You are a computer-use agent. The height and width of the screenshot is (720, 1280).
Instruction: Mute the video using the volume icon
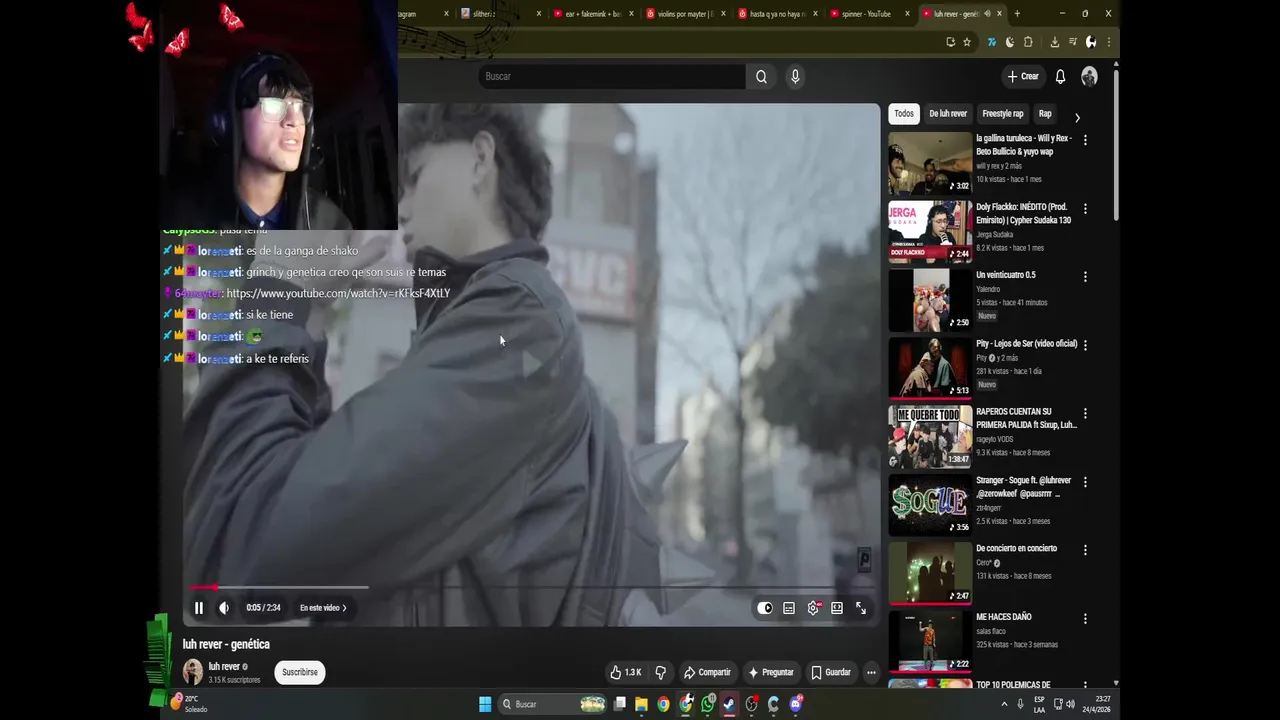(x=224, y=608)
